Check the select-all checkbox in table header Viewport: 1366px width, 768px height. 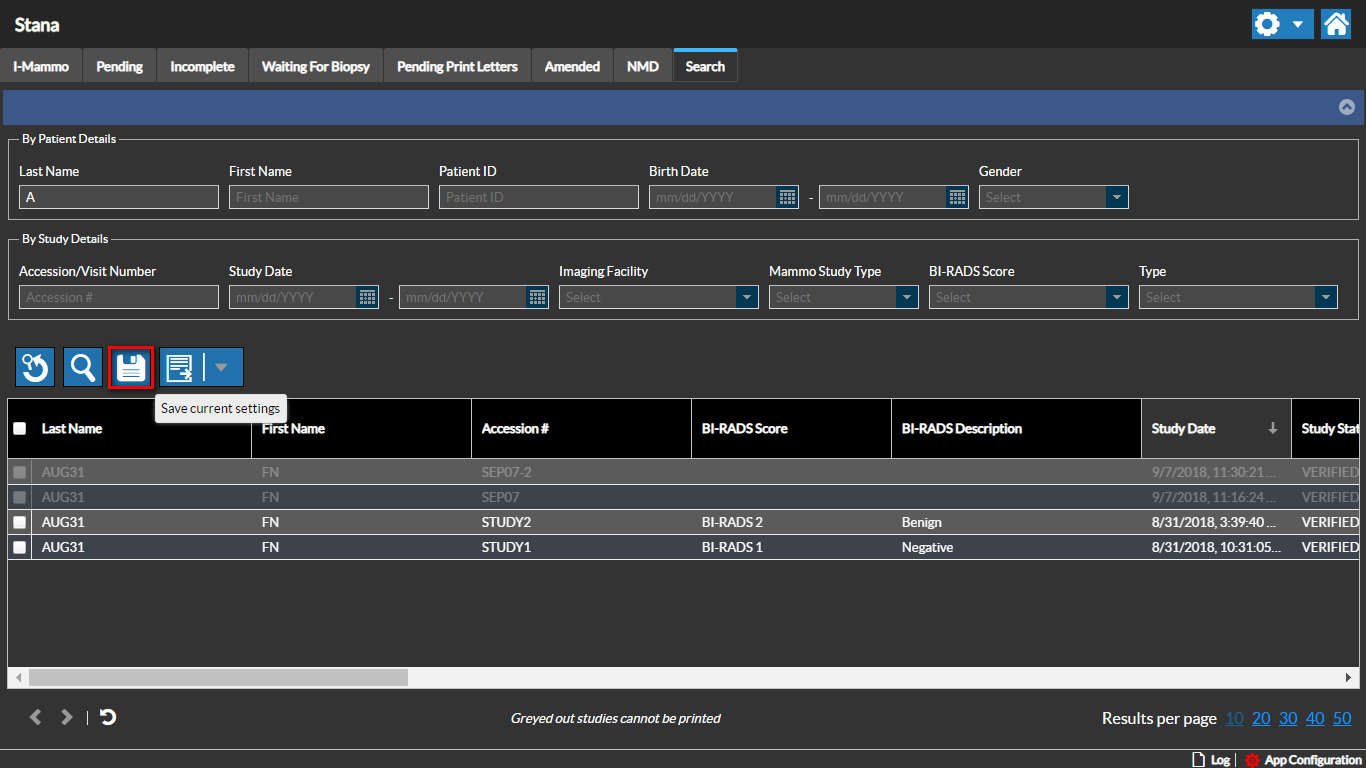(x=20, y=429)
